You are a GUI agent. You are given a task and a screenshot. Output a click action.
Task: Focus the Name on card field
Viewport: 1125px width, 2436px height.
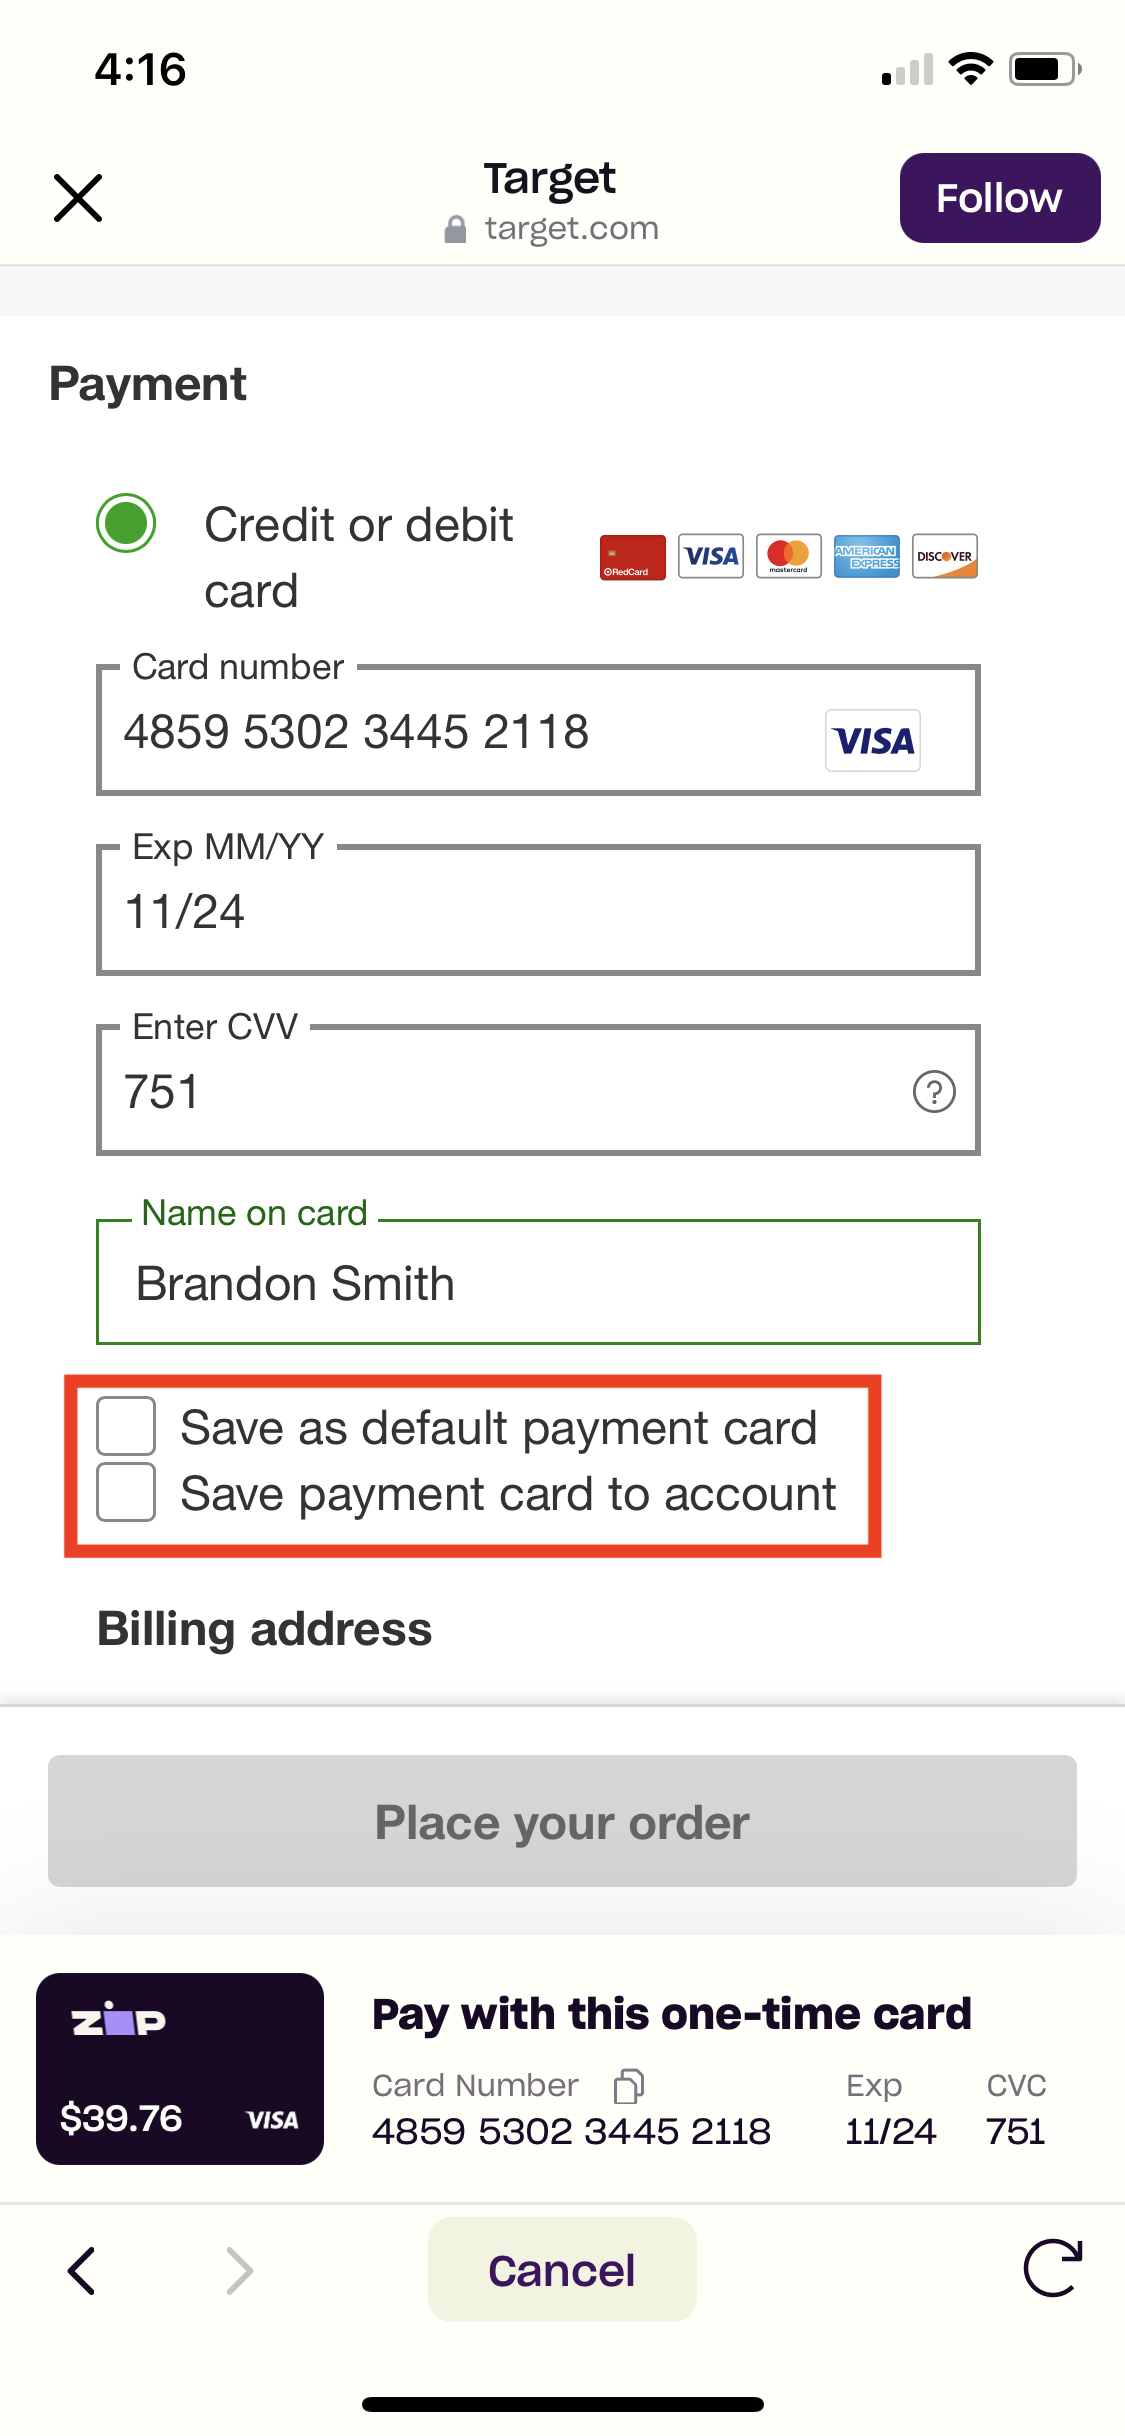(x=538, y=1282)
